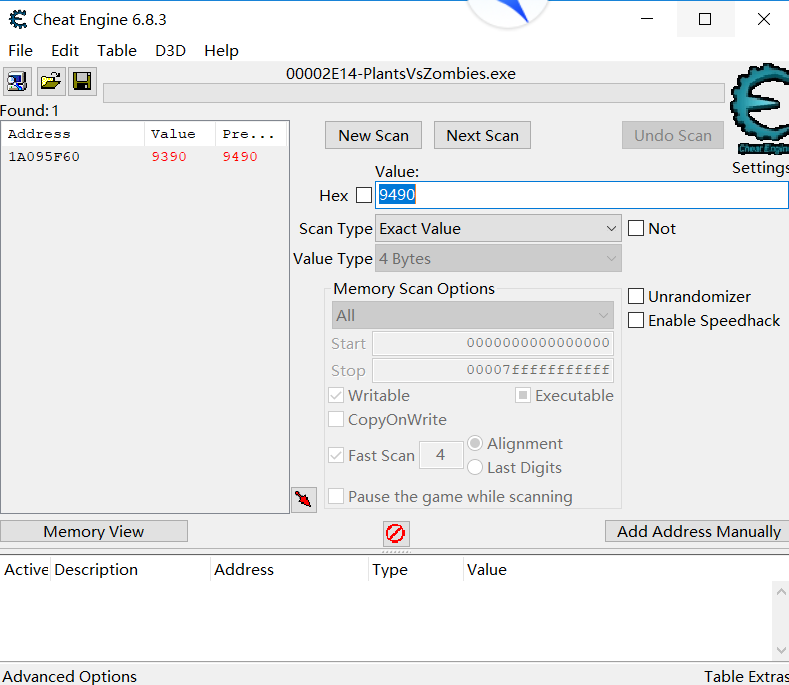Tick the Enable Speedhack checkbox

636,320
